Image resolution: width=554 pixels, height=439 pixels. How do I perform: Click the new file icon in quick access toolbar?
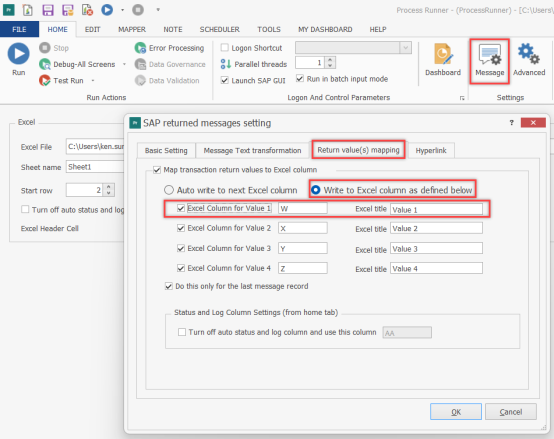(x=28, y=10)
